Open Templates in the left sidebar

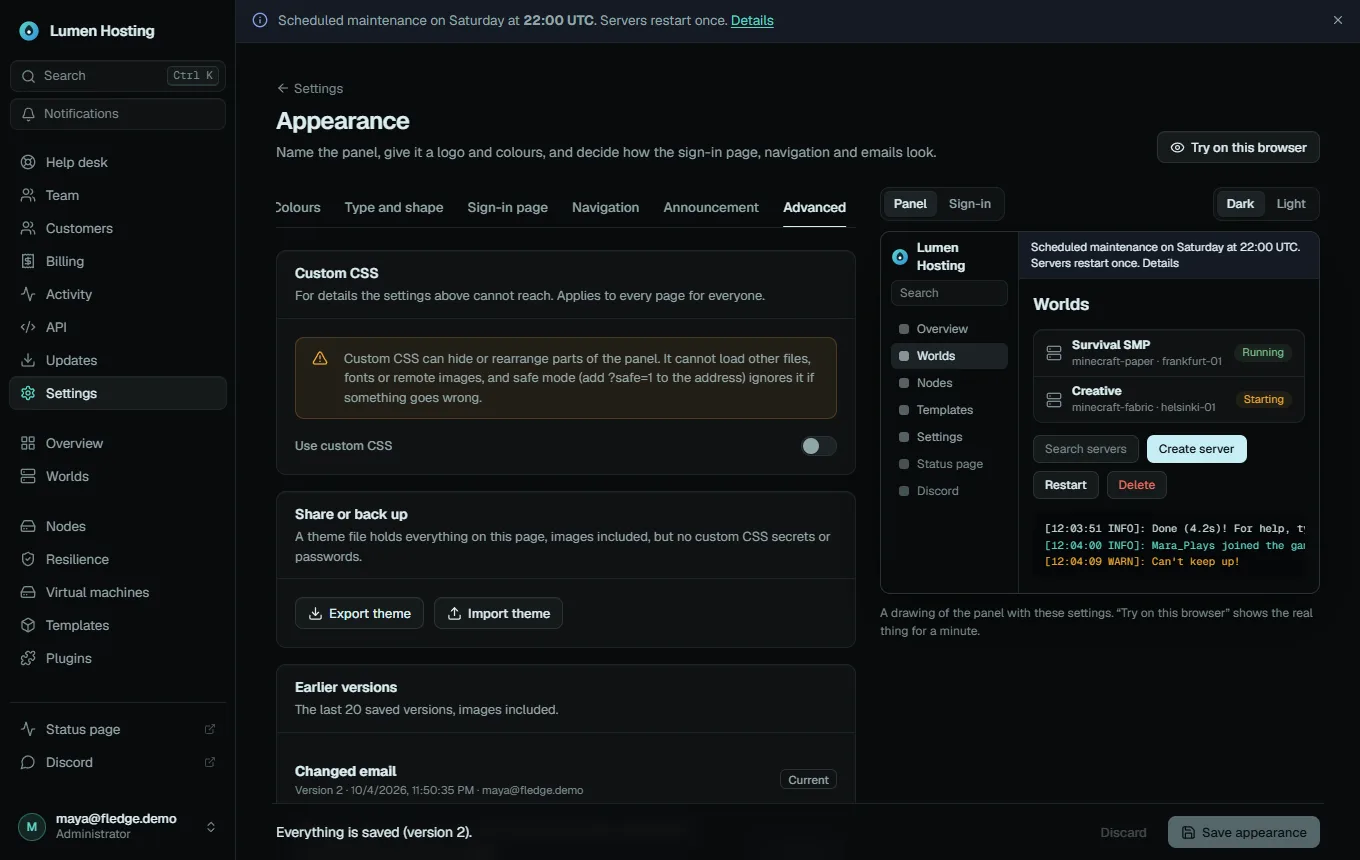118,625
